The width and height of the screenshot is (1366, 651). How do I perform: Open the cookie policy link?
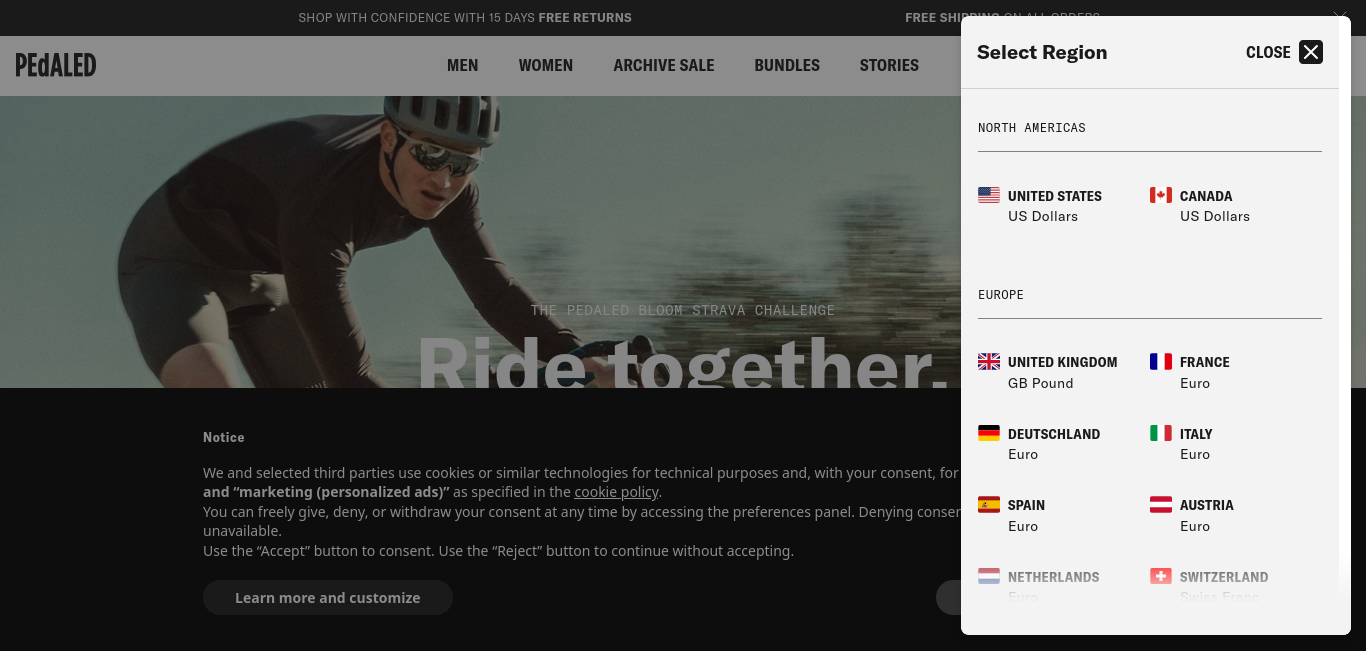[616, 492]
